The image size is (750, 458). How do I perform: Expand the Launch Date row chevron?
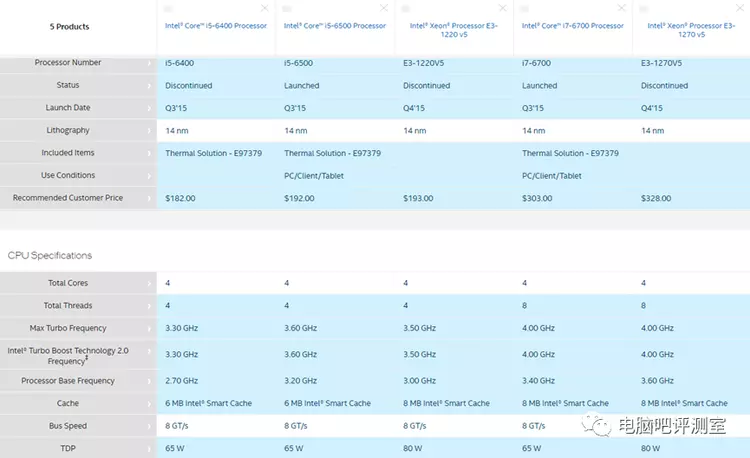click(x=149, y=108)
